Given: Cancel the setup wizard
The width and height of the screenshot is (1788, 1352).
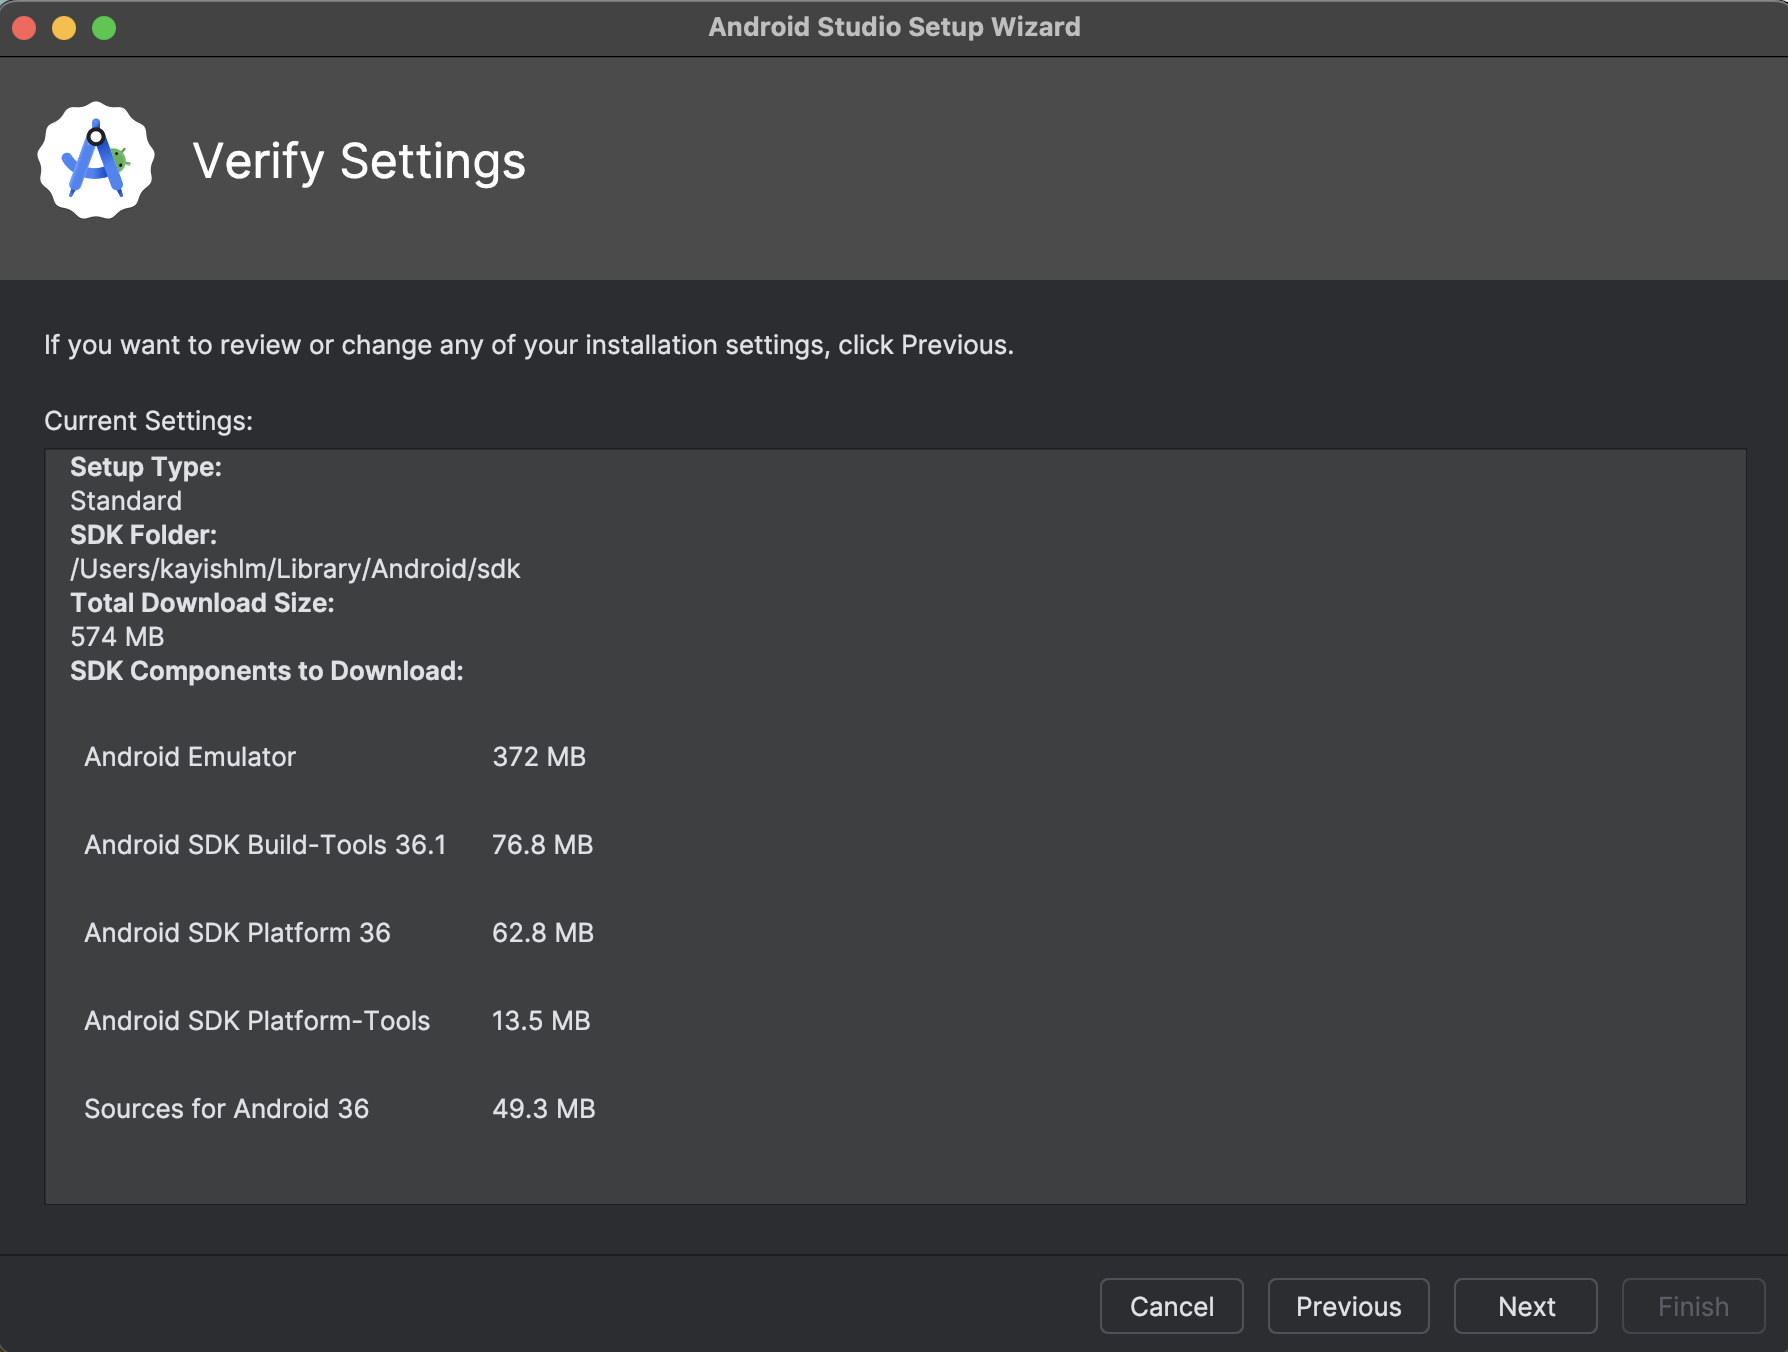Looking at the screenshot, I should (1171, 1306).
